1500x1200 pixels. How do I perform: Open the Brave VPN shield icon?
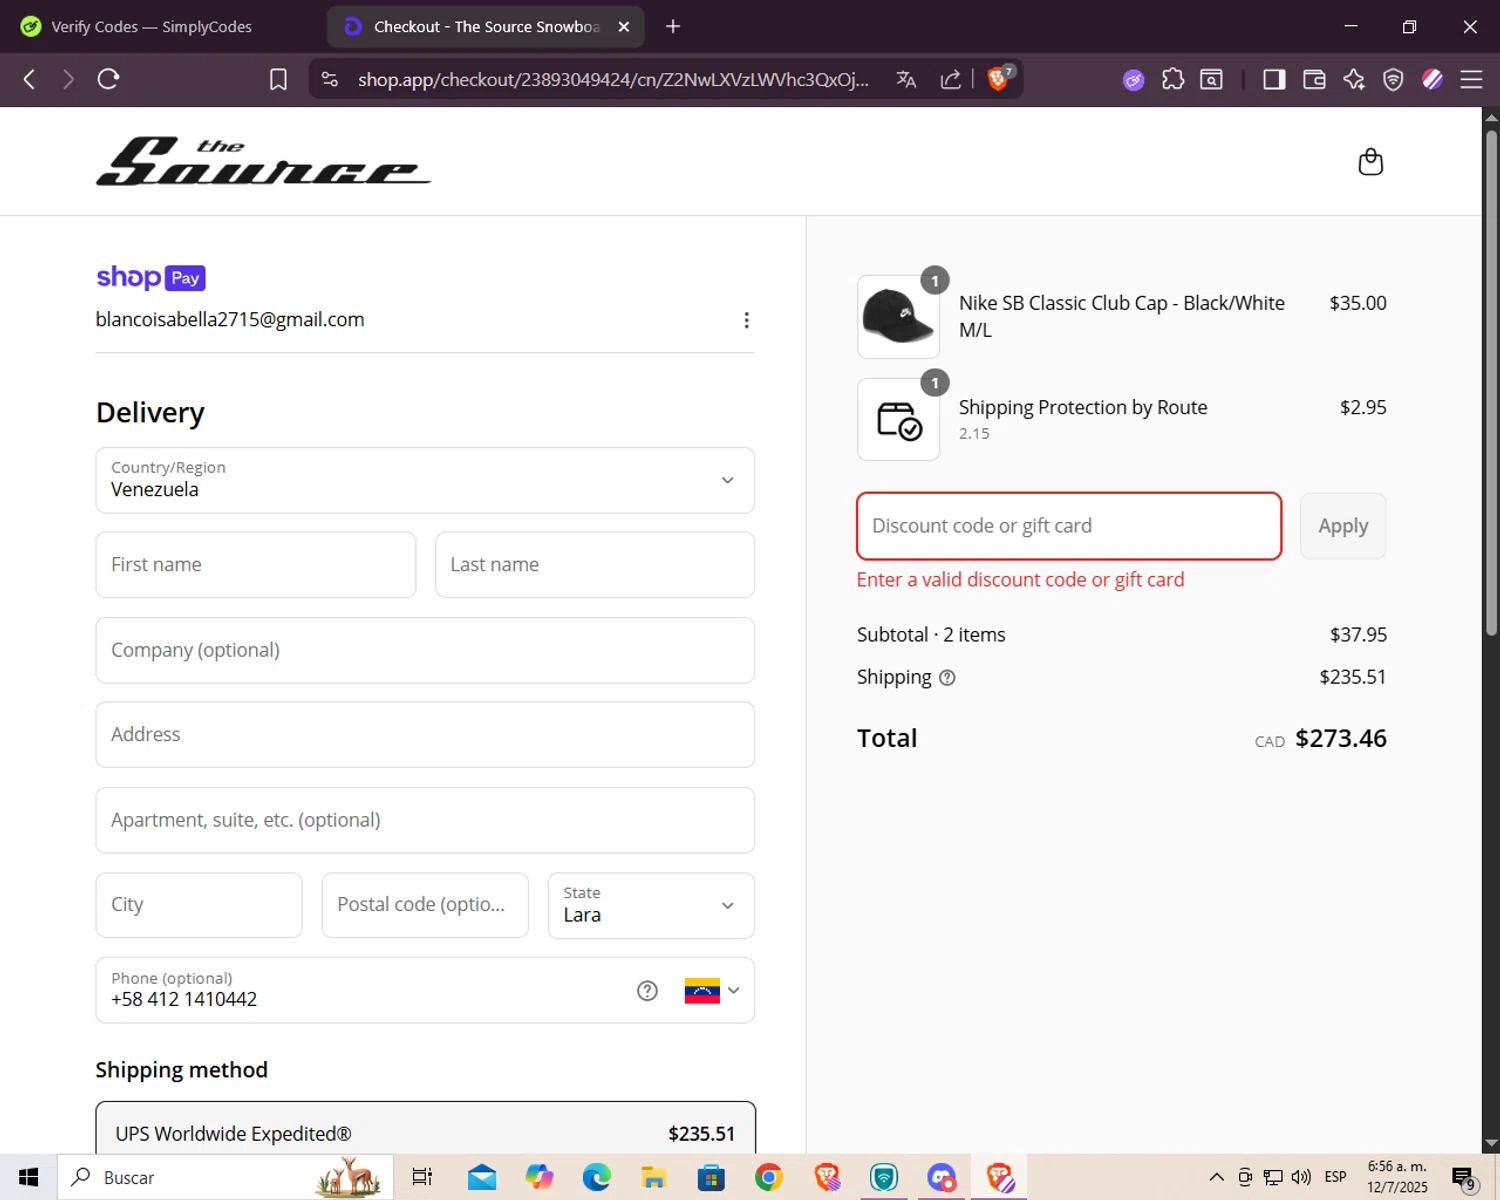tap(1393, 79)
